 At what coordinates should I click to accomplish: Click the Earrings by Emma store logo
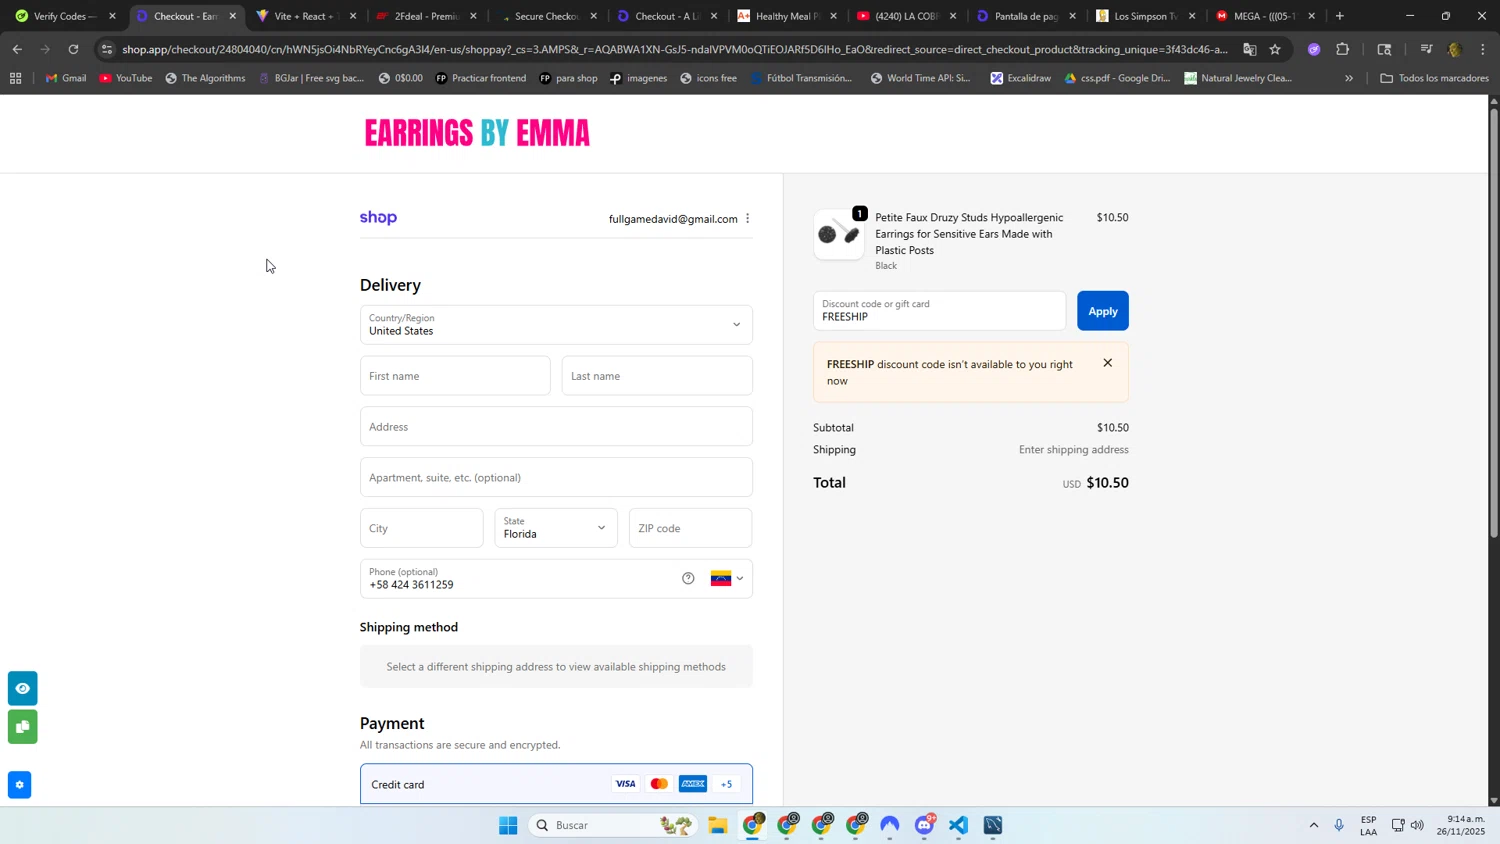(x=477, y=133)
